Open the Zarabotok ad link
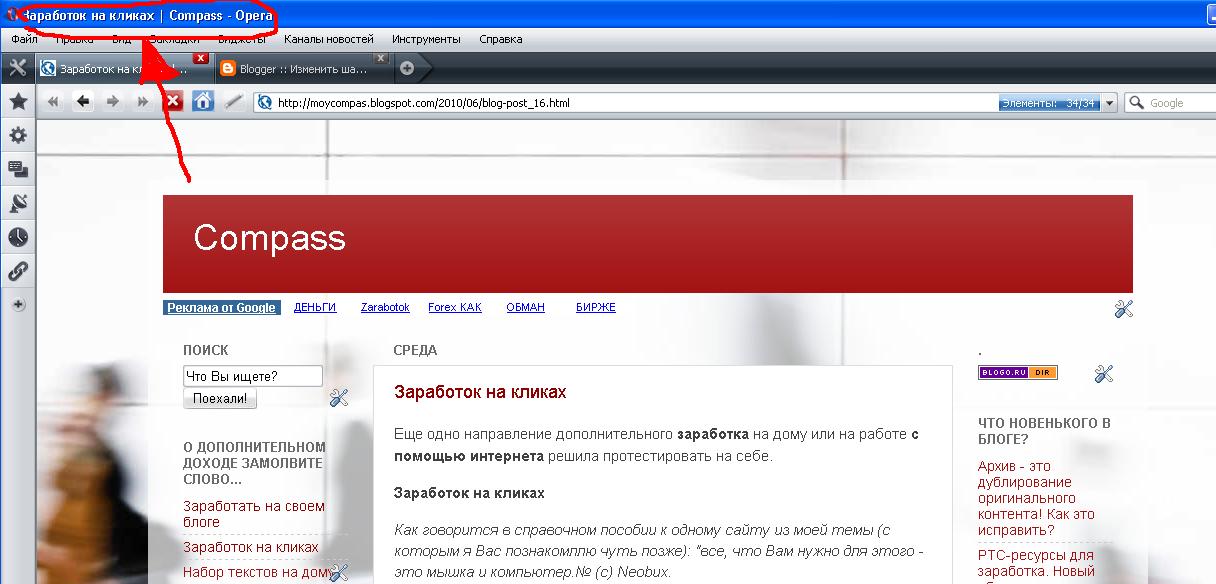Screen dimensions: 1216x584 385,308
